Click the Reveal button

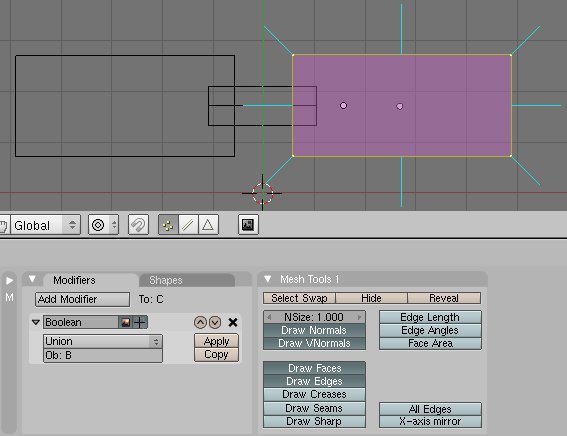(444, 298)
